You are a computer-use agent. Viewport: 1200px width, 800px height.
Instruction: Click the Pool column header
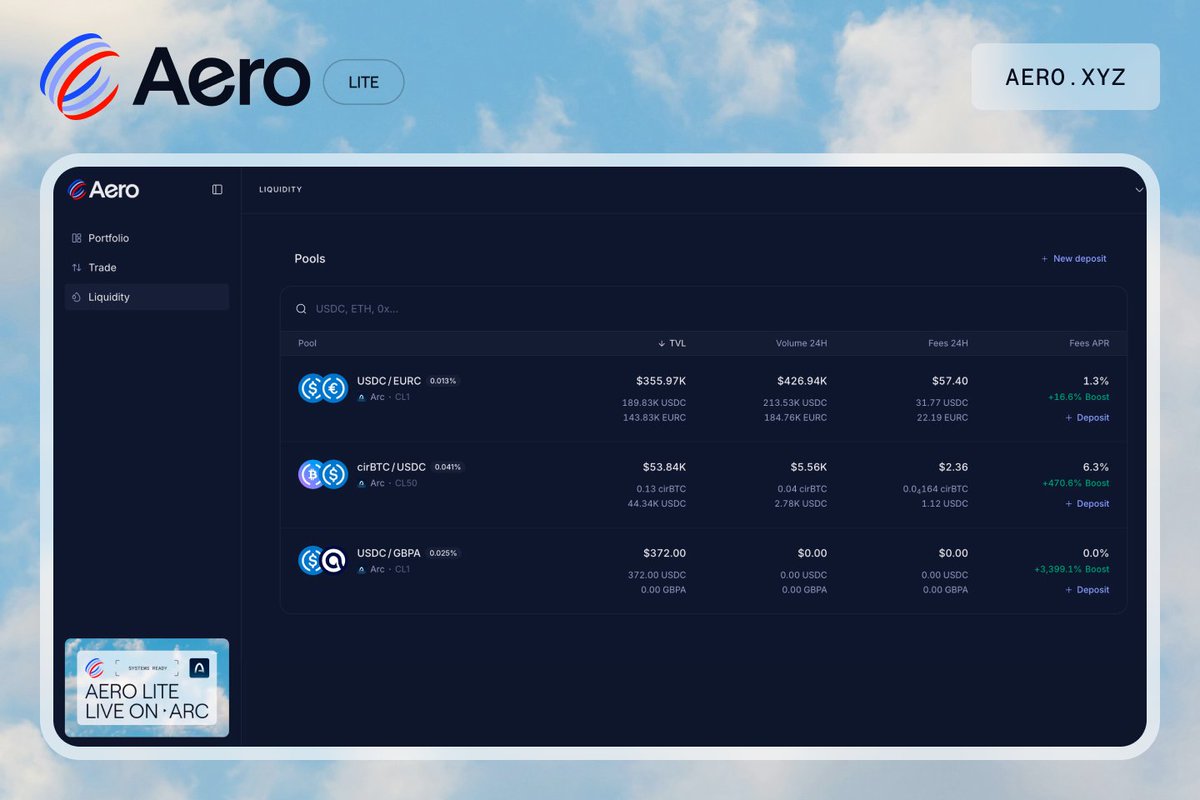tap(307, 343)
